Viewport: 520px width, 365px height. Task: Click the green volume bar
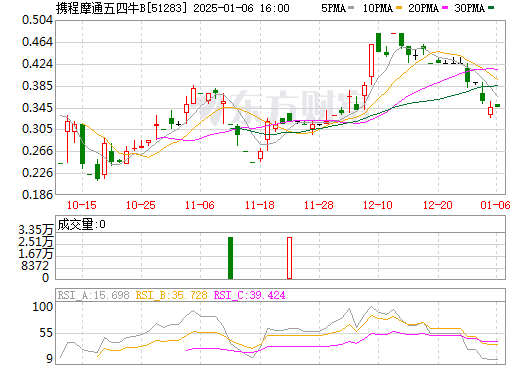230,258
